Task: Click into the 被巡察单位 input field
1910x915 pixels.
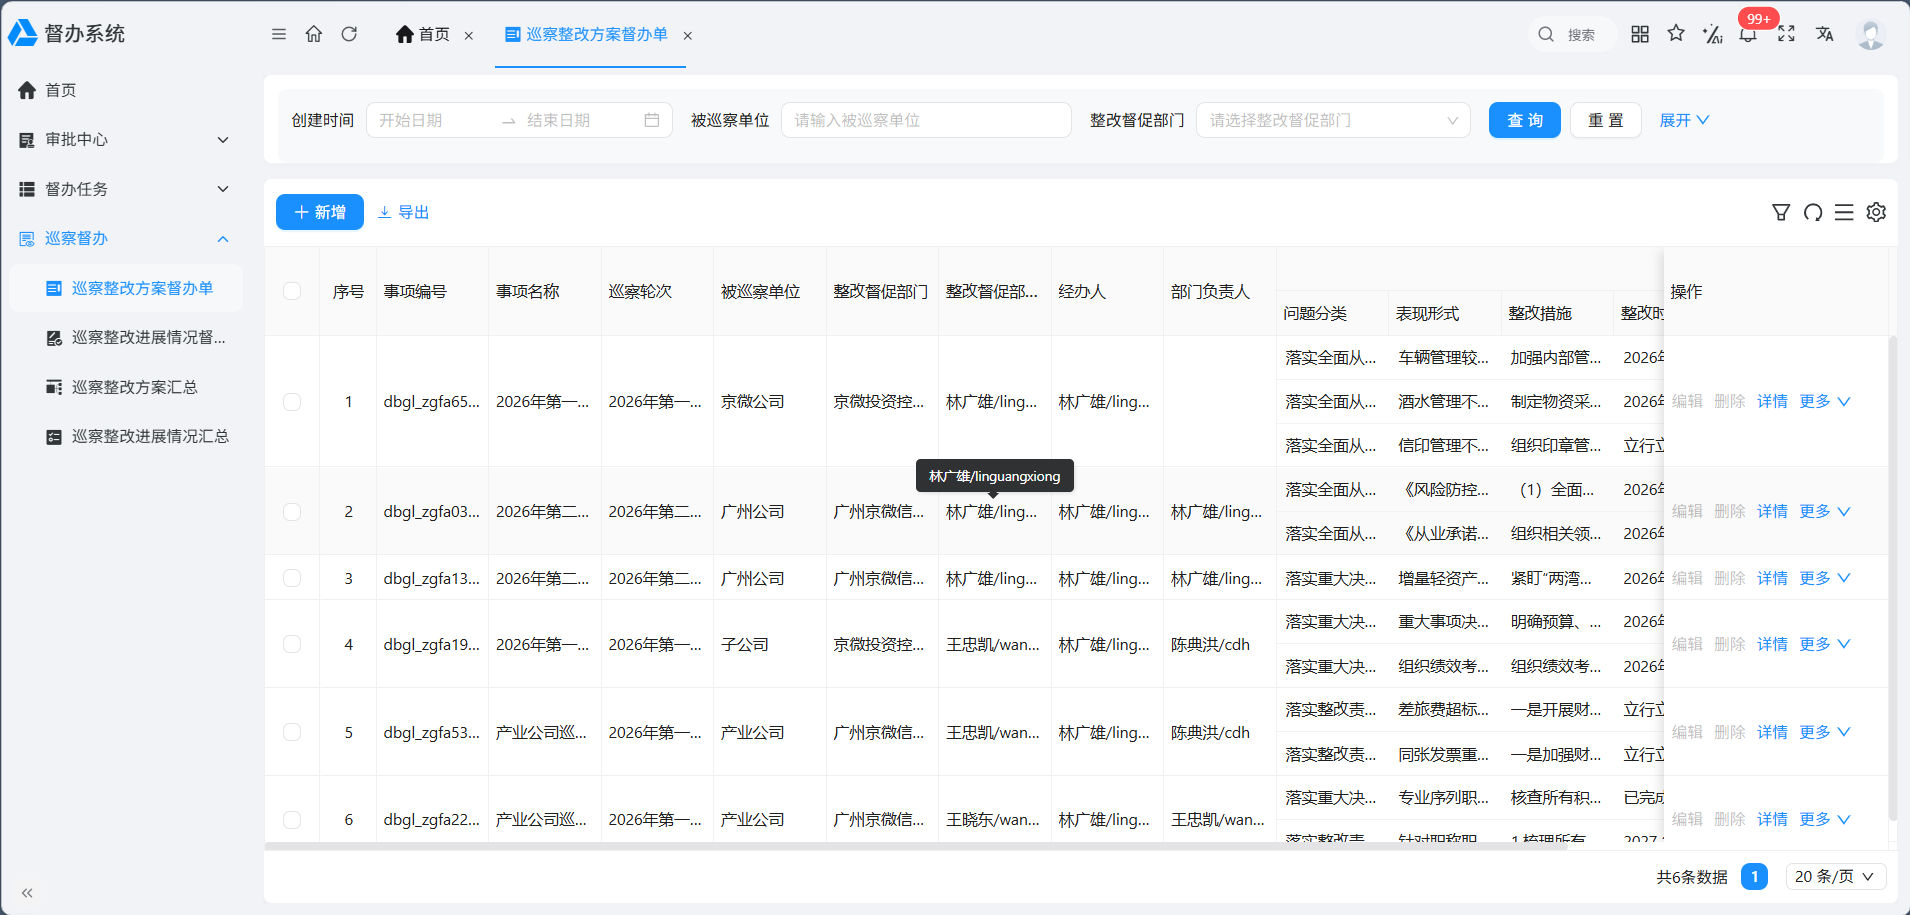Action: tap(926, 120)
